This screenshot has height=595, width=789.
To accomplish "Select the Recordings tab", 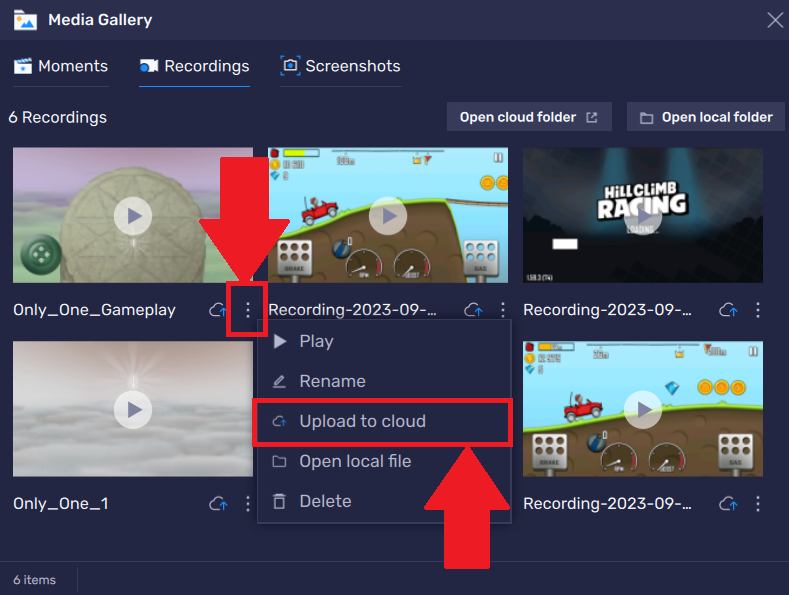I will click(x=195, y=66).
